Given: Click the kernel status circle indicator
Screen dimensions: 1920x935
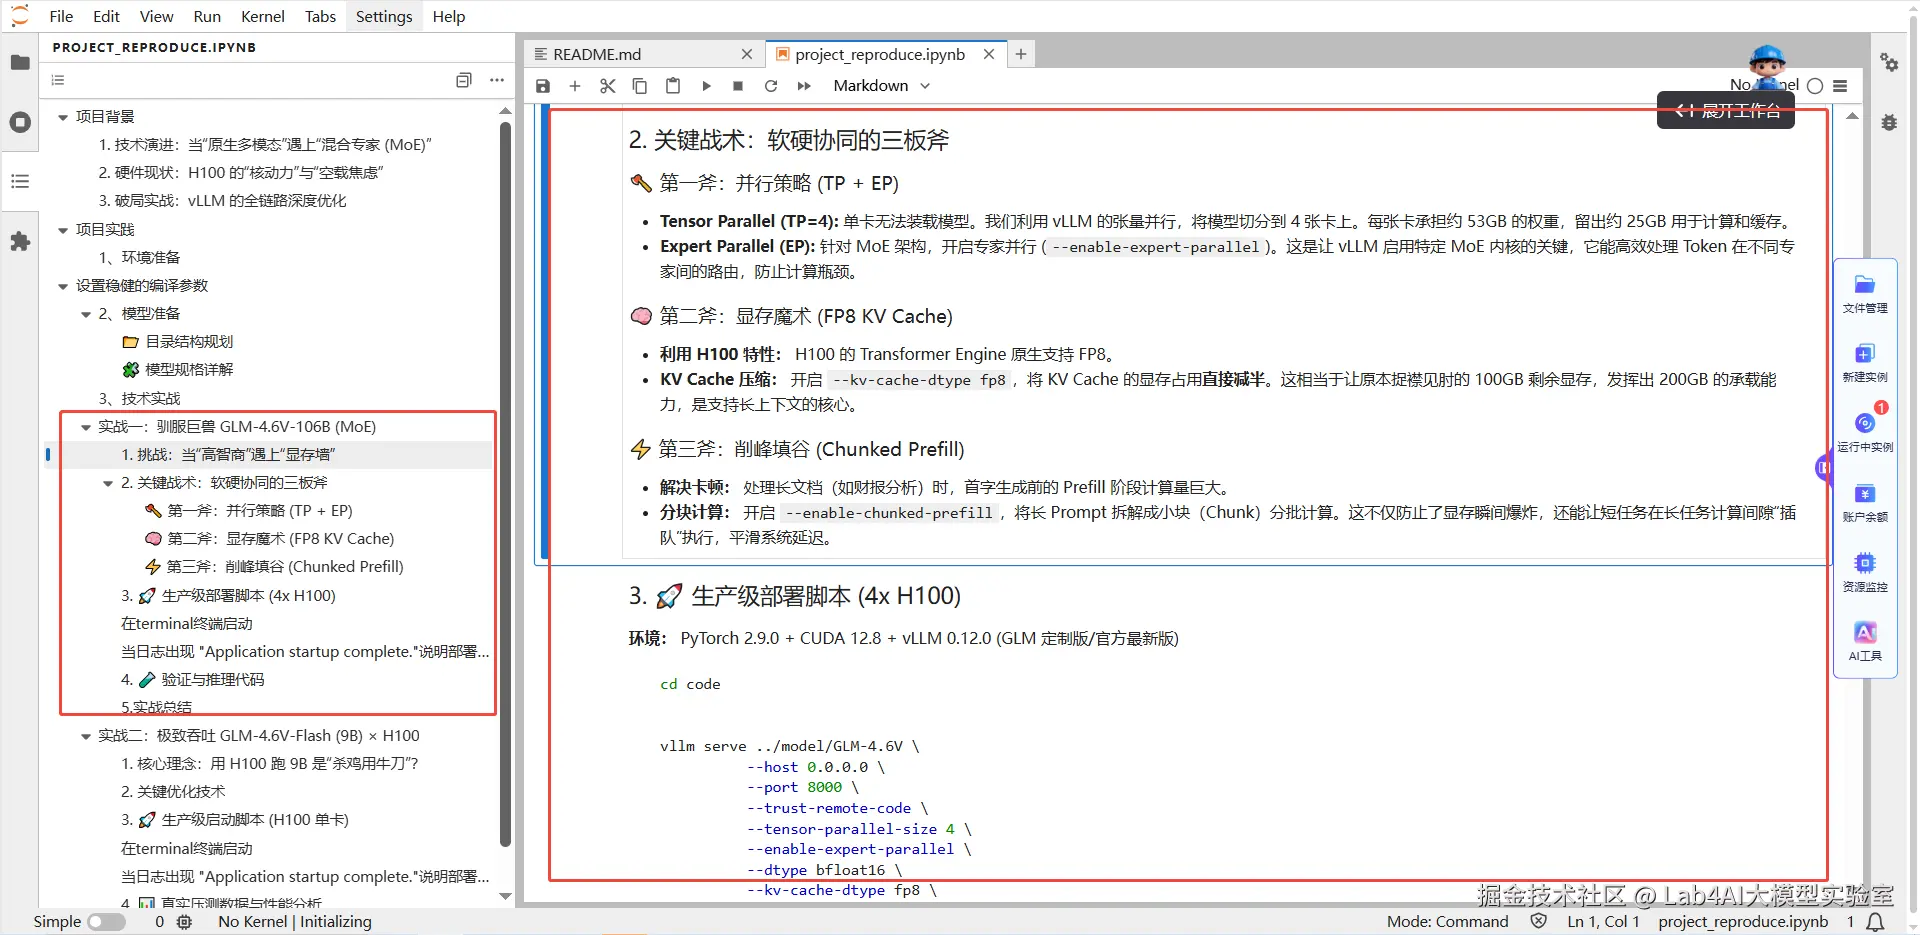Looking at the screenshot, I should (1815, 86).
